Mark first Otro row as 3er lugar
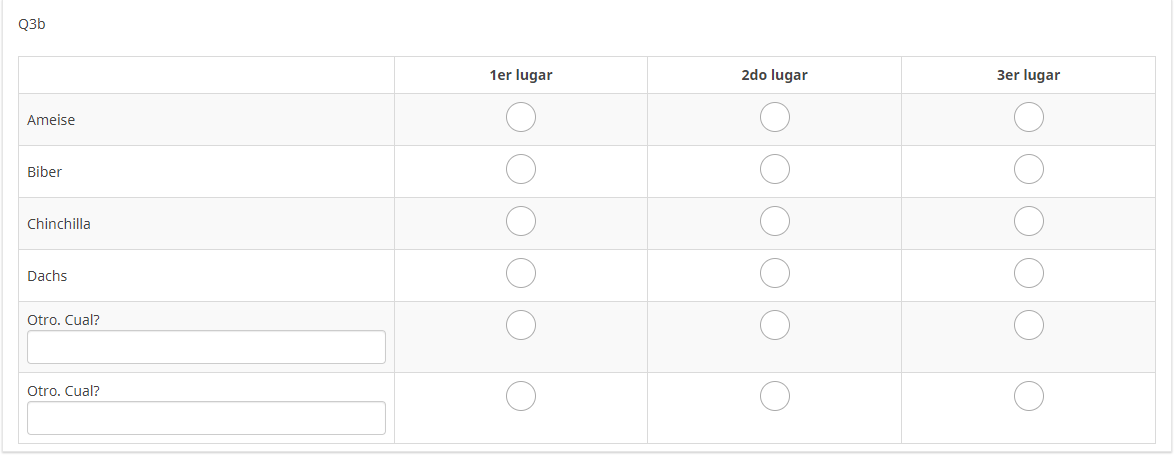 pyautogui.click(x=1029, y=325)
